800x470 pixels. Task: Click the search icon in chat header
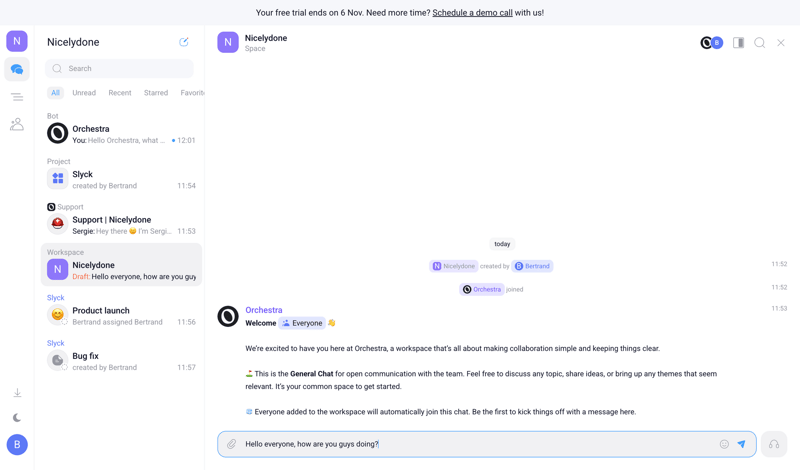click(760, 43)
